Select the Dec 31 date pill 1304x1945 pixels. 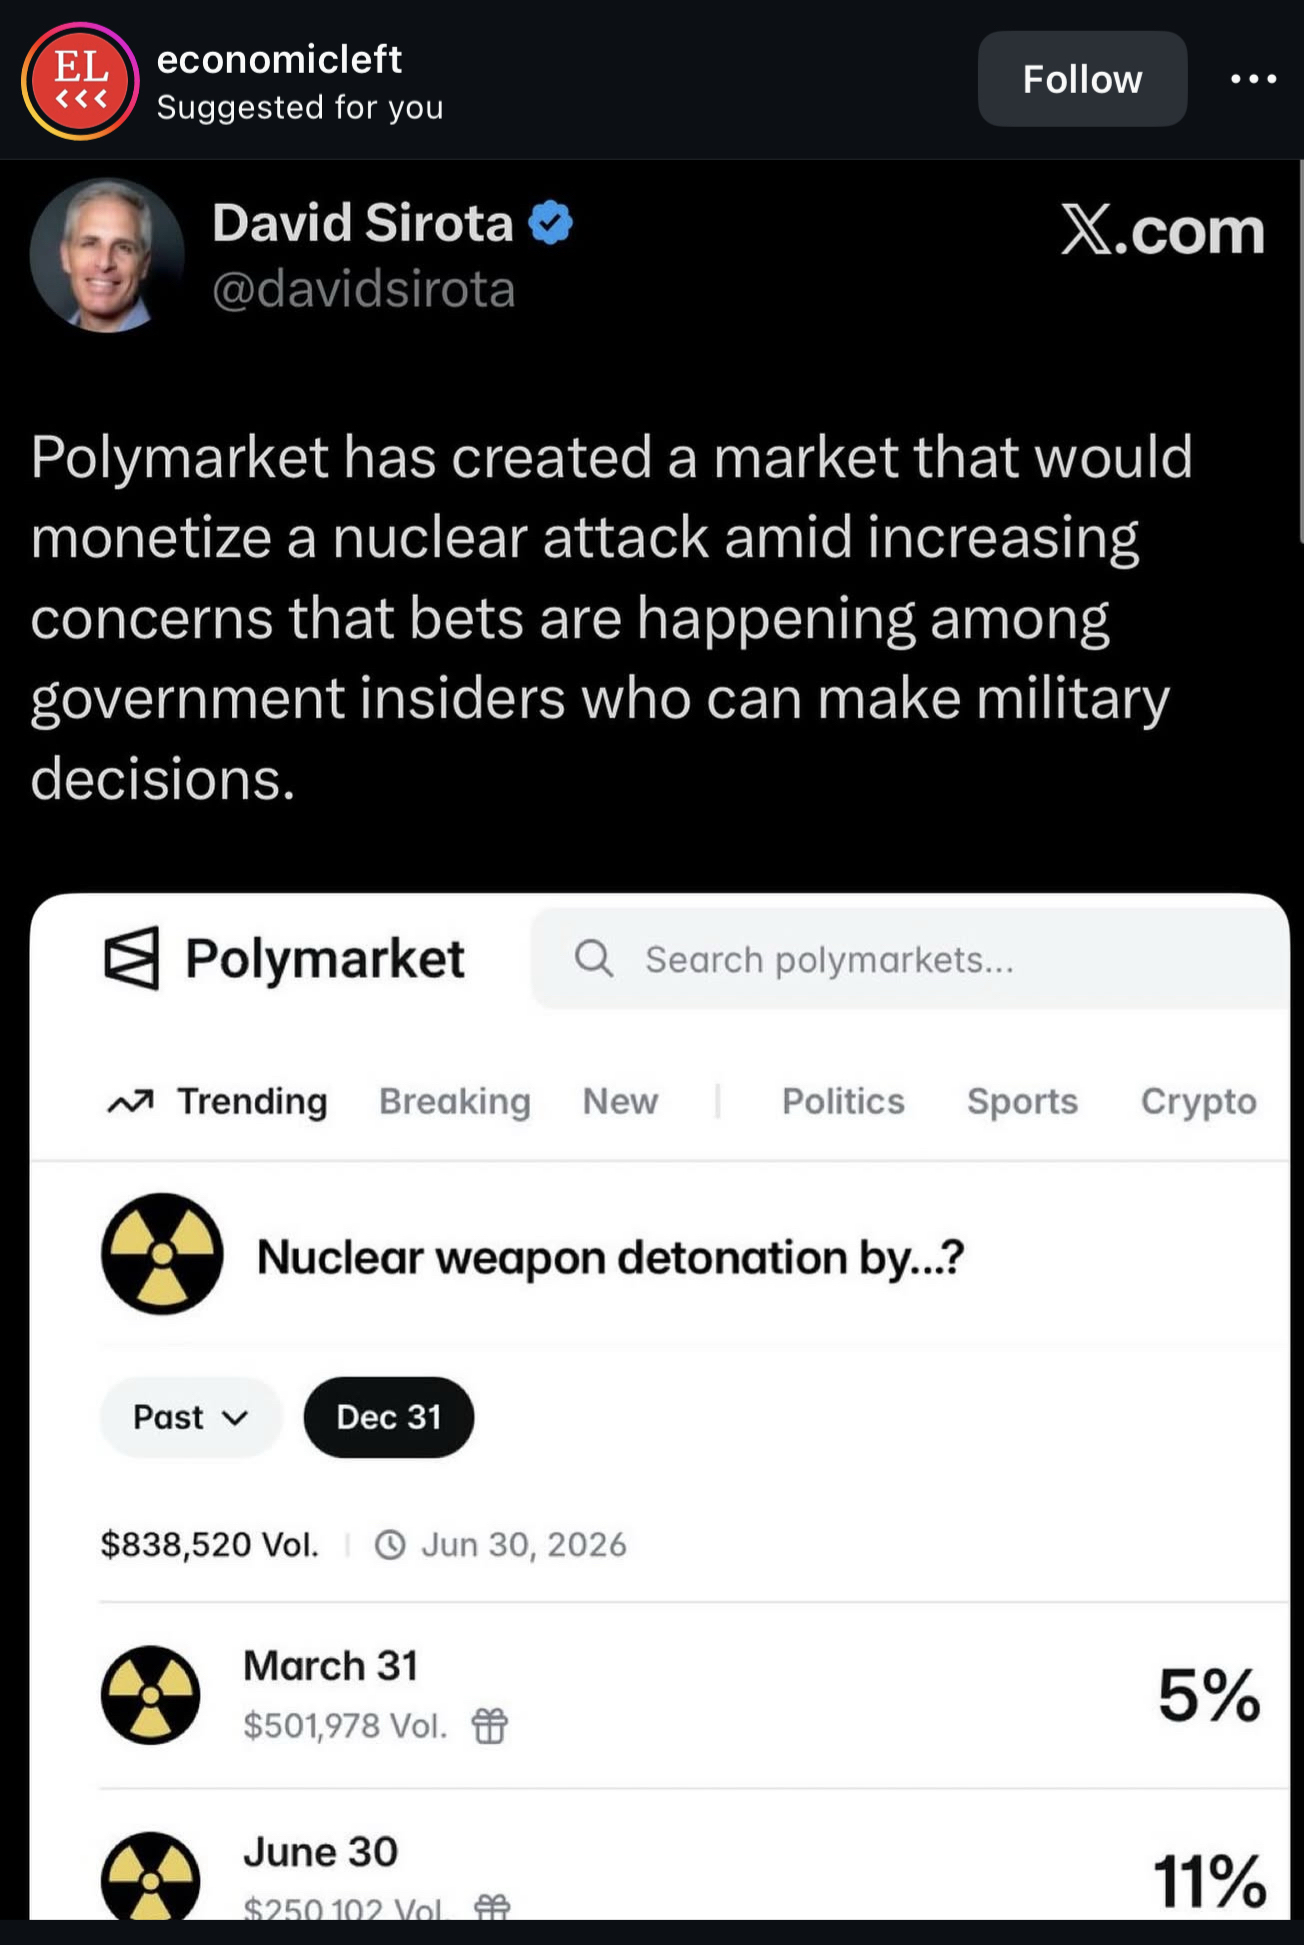pyautogui.click(x=389, y=1417)
